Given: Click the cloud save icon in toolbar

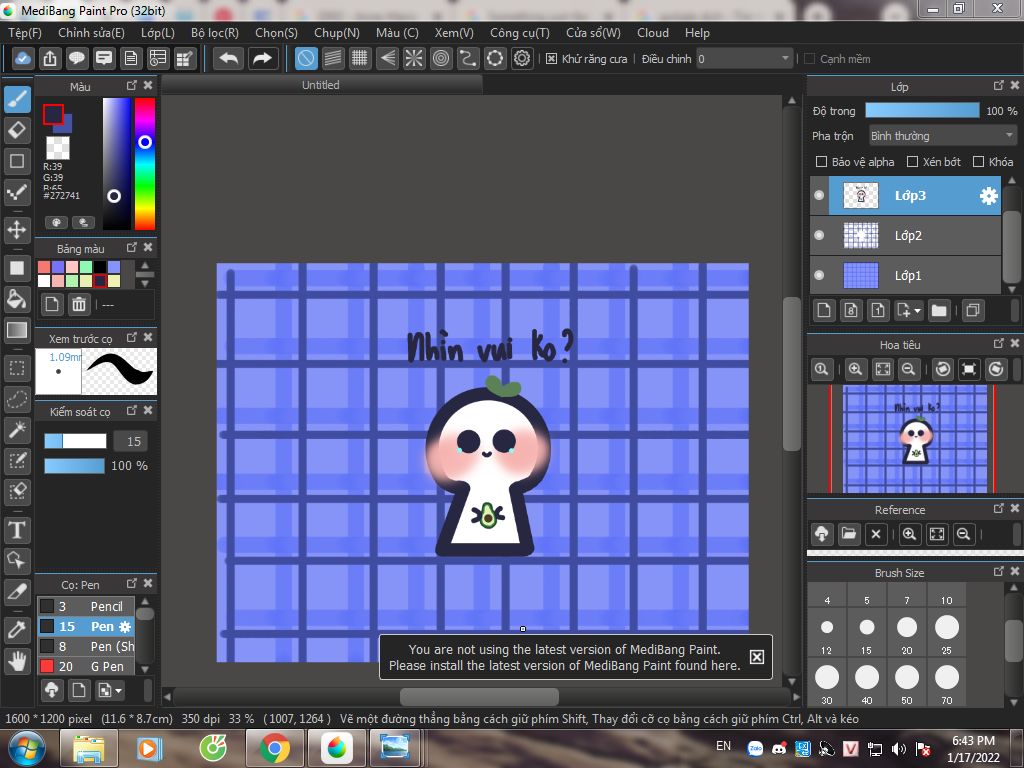Looking at the screenshot, I should pyautogui.click(x=22, y=59).
